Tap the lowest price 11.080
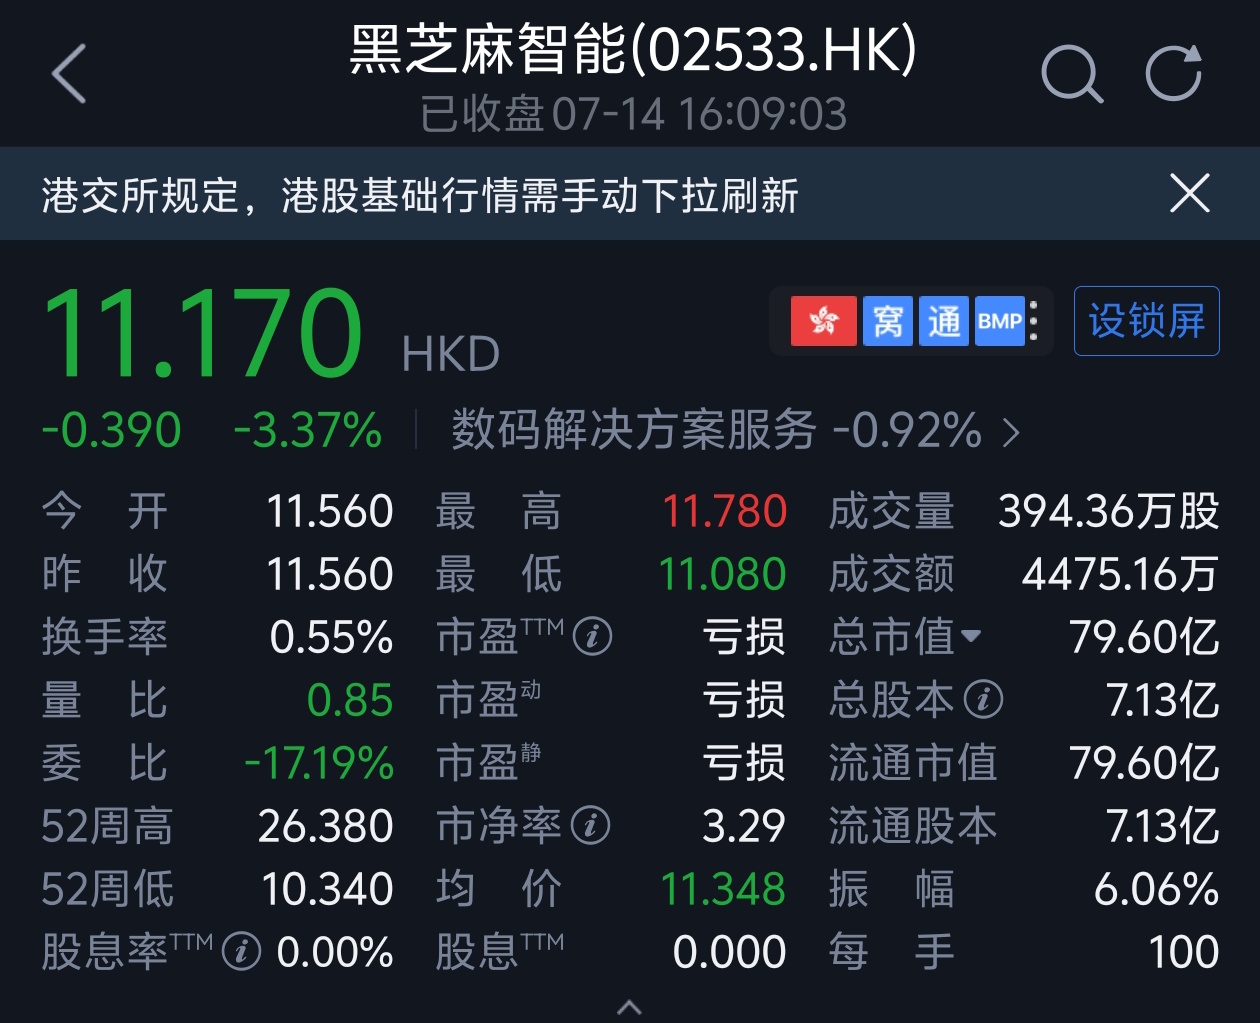1260x1023 pixels. point(722,574)
